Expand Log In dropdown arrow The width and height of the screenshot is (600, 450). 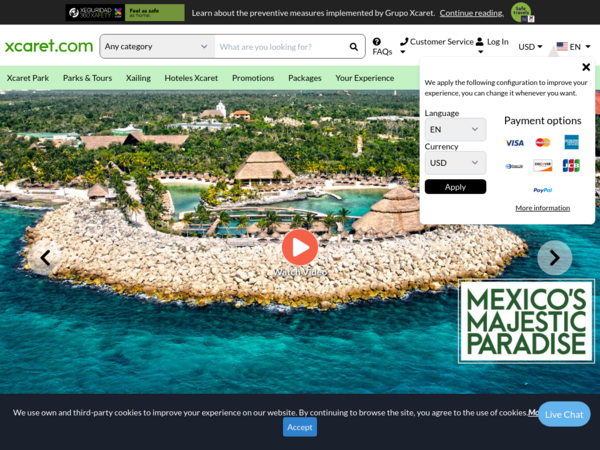pos(481,52)
